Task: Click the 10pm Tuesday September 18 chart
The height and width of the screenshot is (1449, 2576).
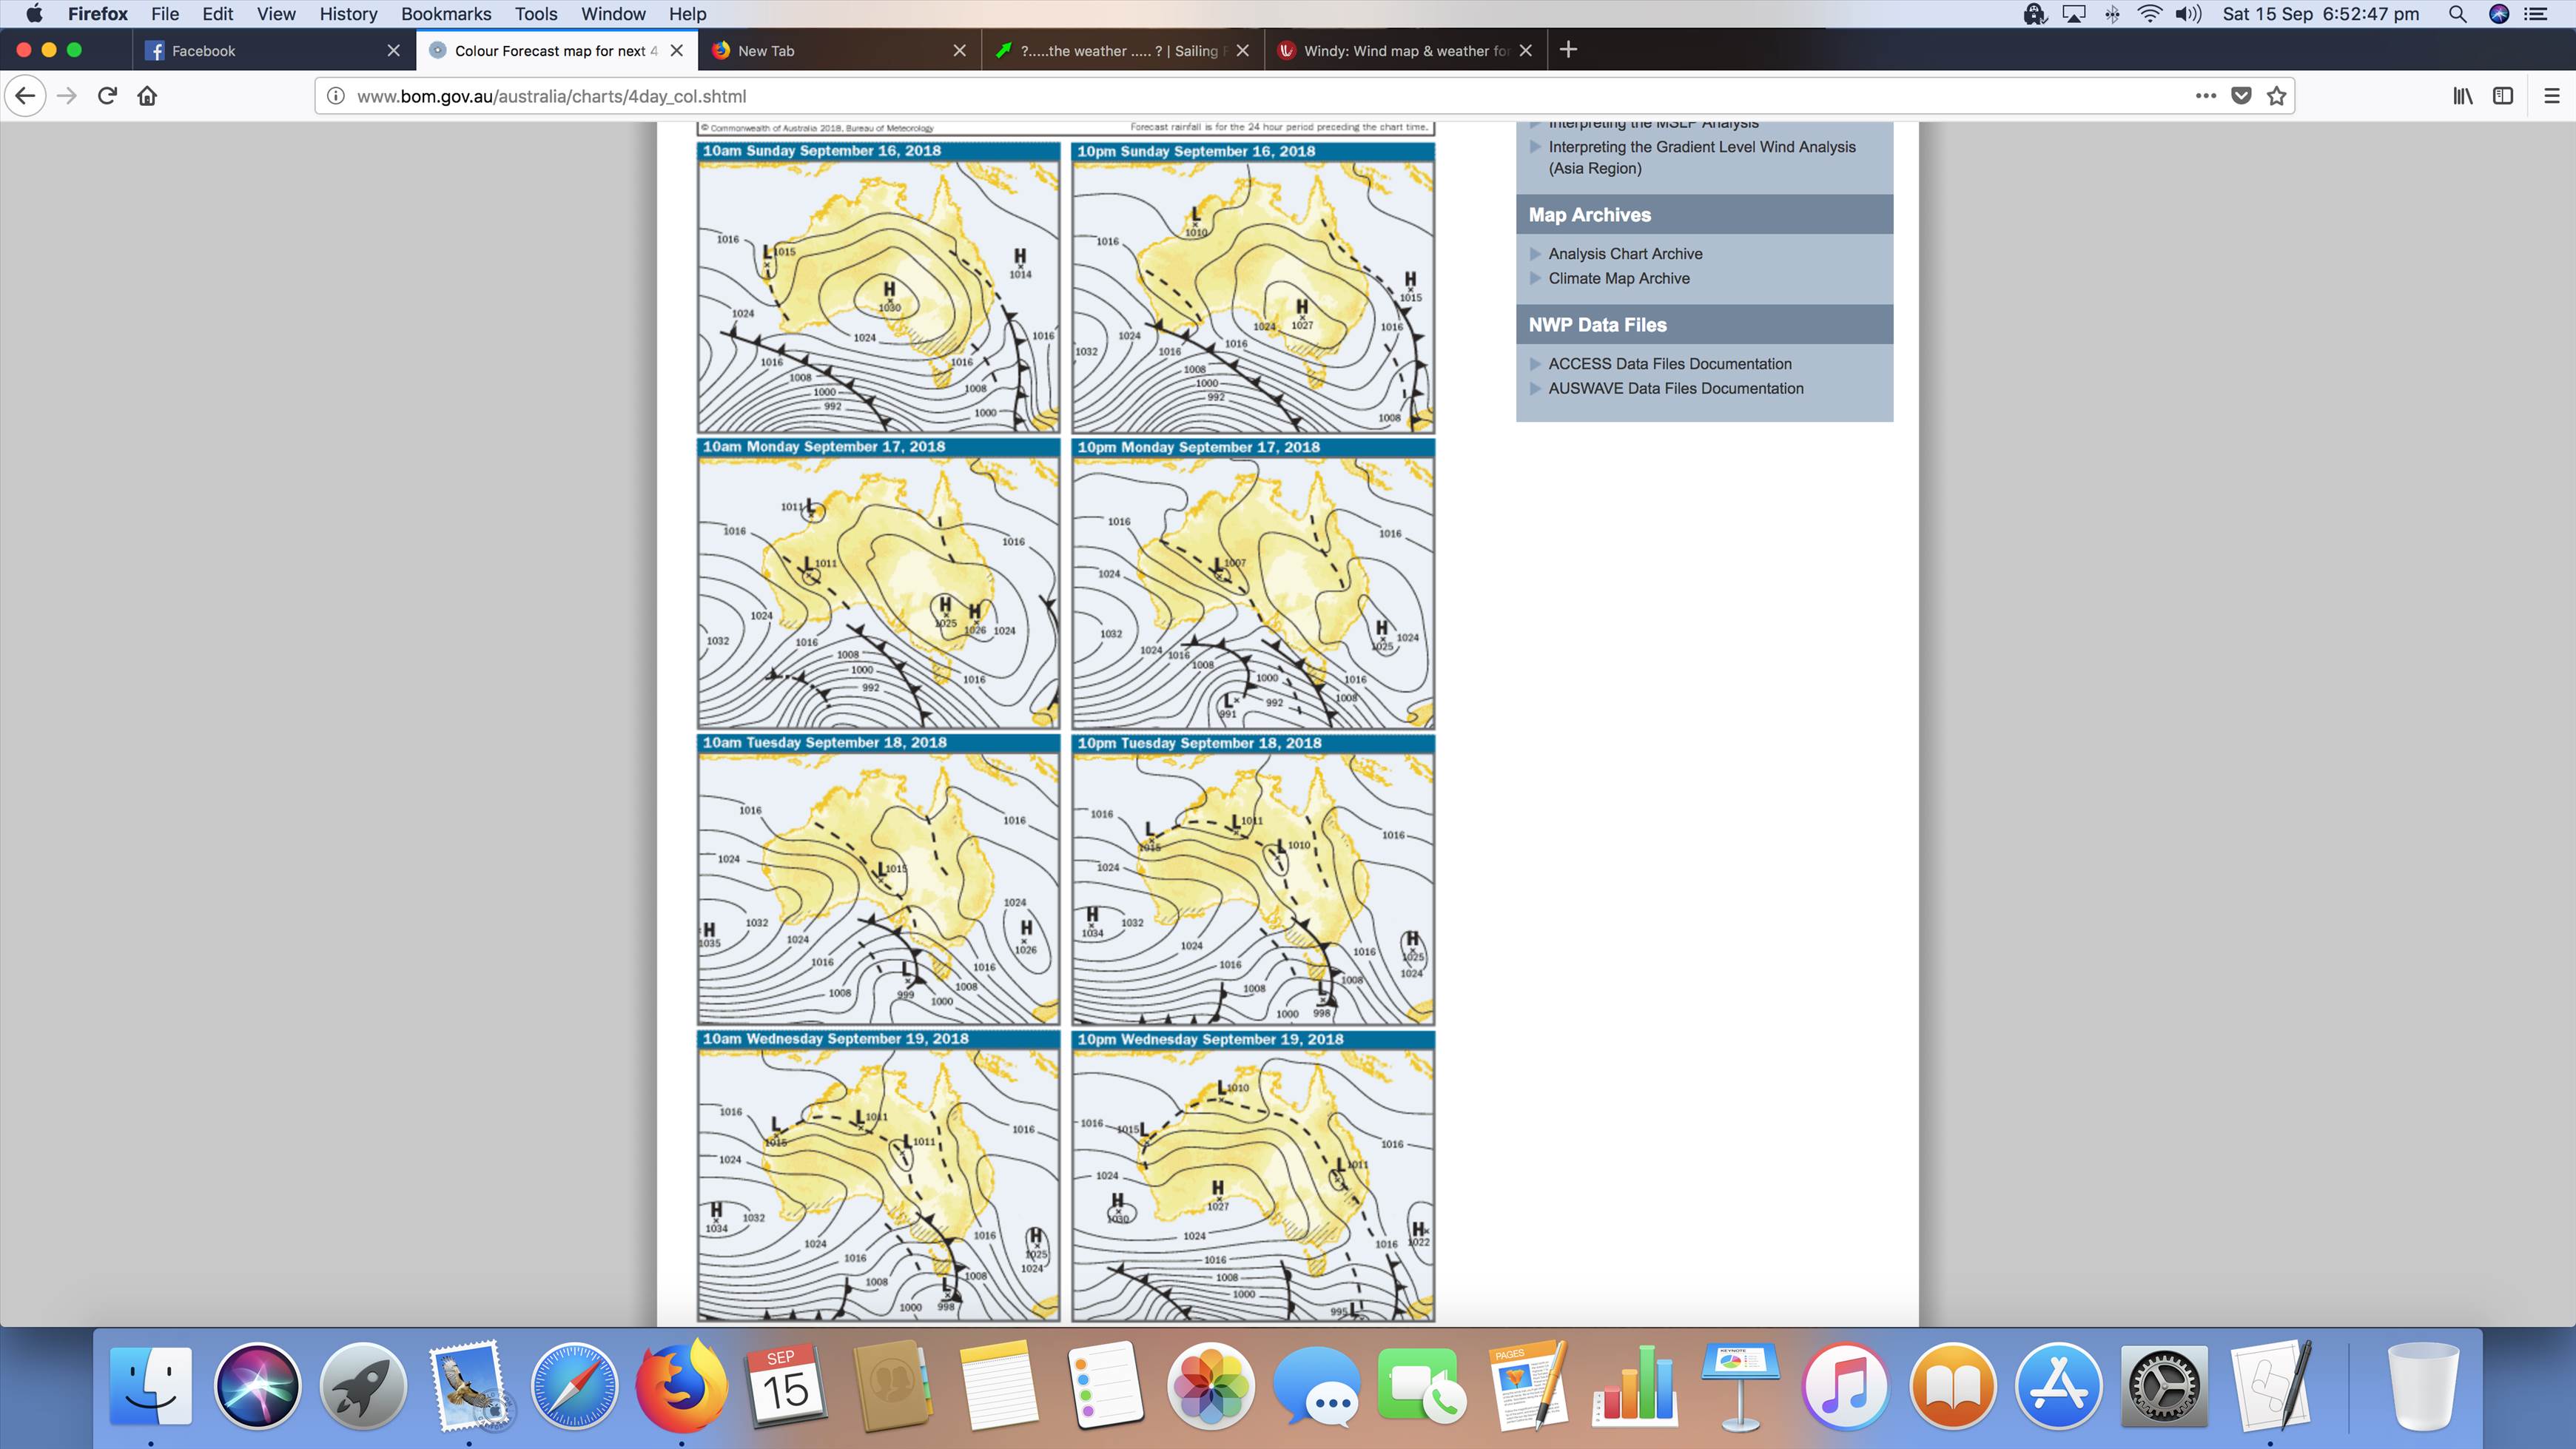Action: click(1253, 888)
